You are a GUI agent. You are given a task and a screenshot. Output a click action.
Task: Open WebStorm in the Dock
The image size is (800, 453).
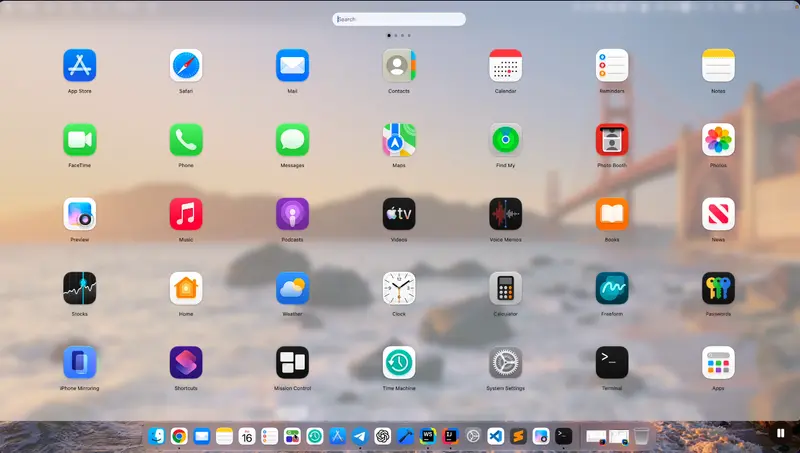[428, 436]
